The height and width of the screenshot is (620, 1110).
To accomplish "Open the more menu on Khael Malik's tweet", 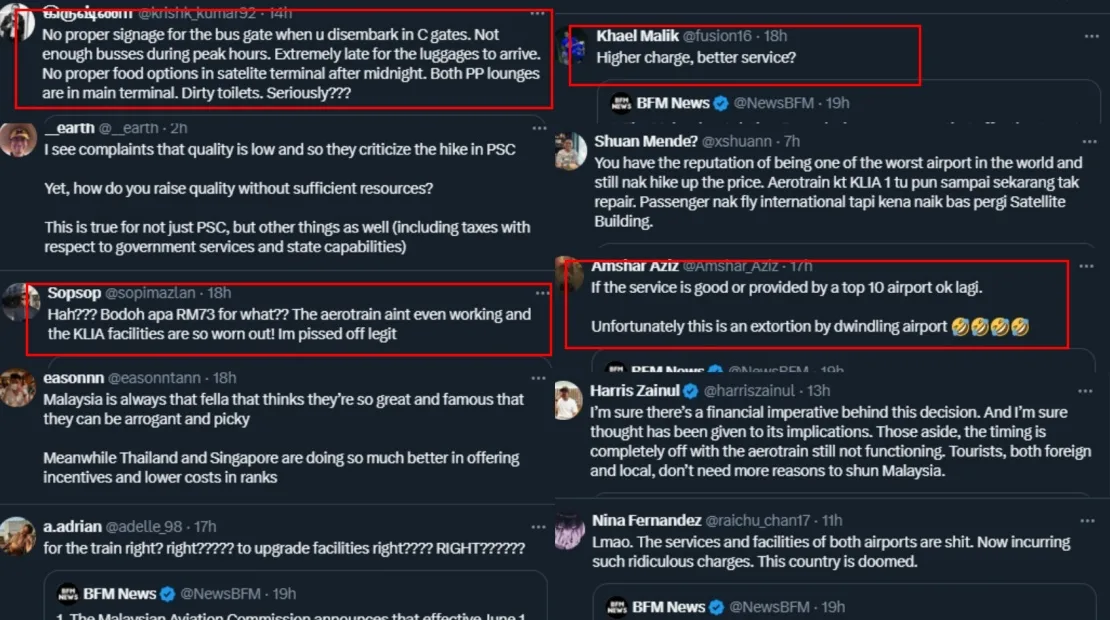I will point(1091,36).
